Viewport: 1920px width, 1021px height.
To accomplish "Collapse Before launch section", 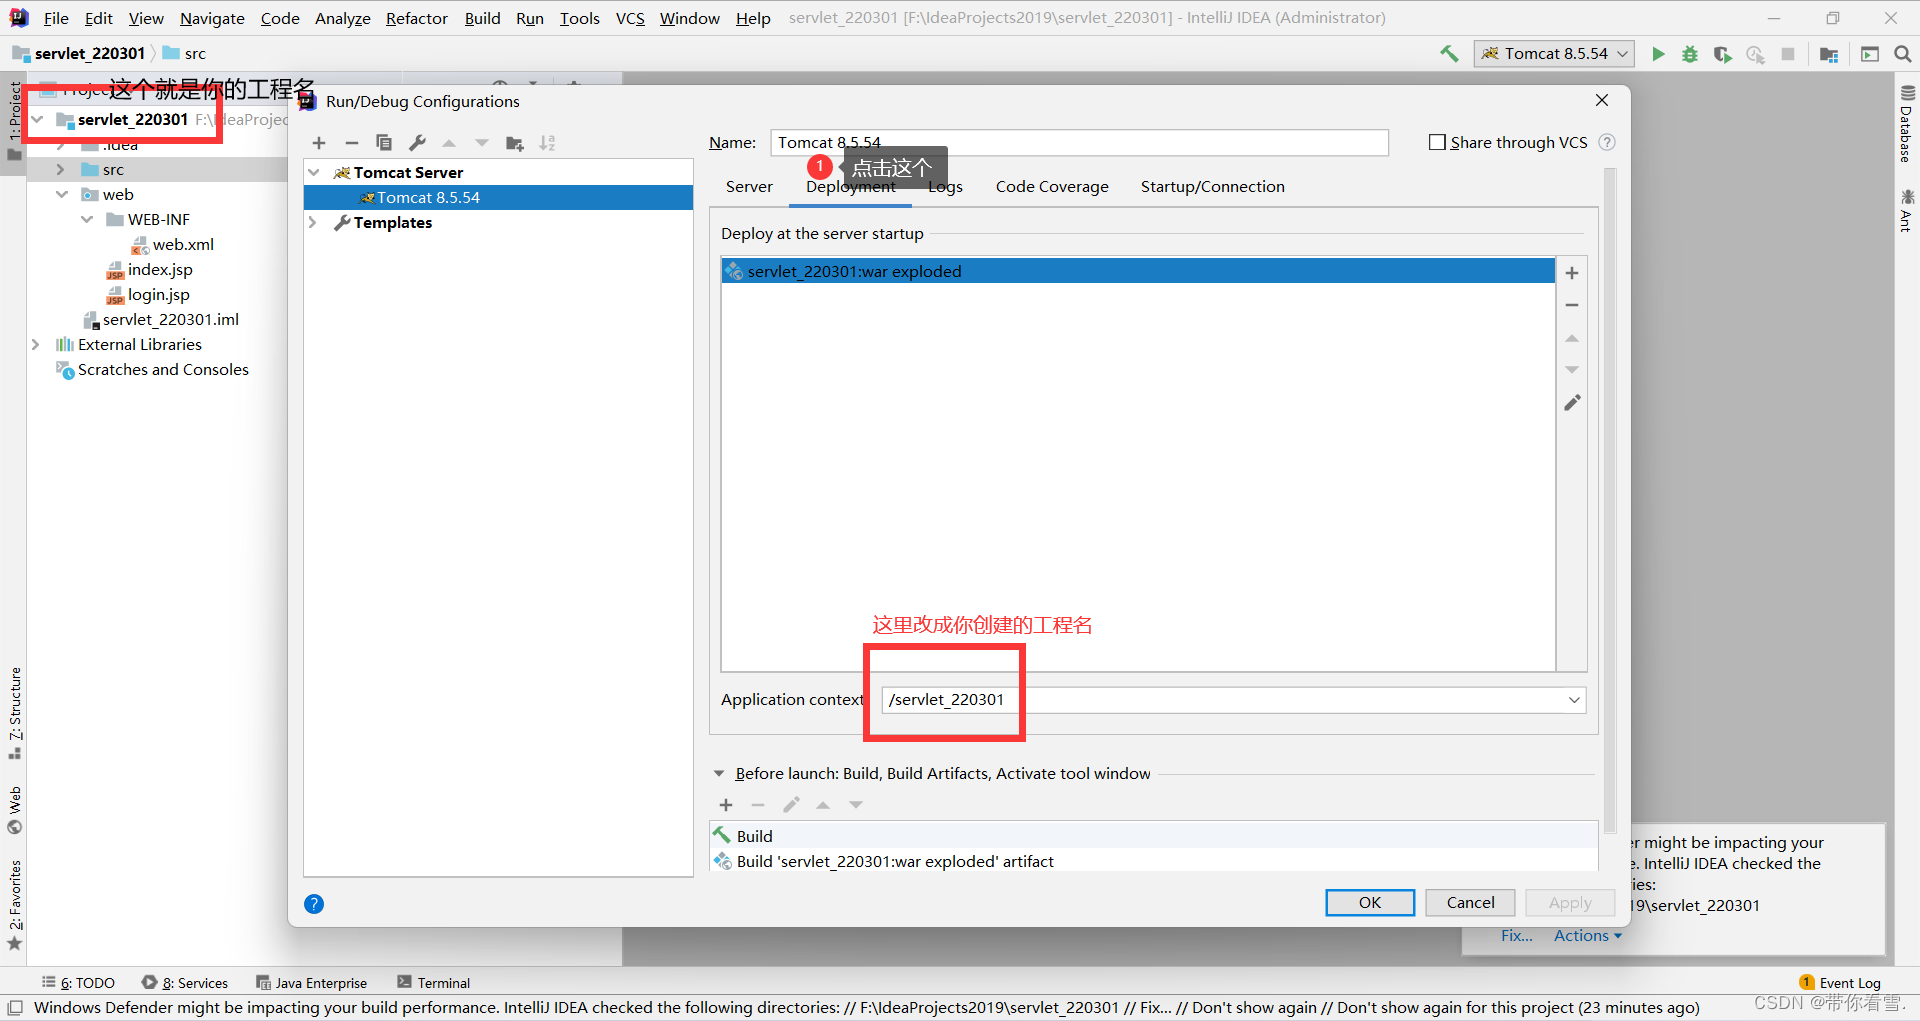I will point(719,774).
